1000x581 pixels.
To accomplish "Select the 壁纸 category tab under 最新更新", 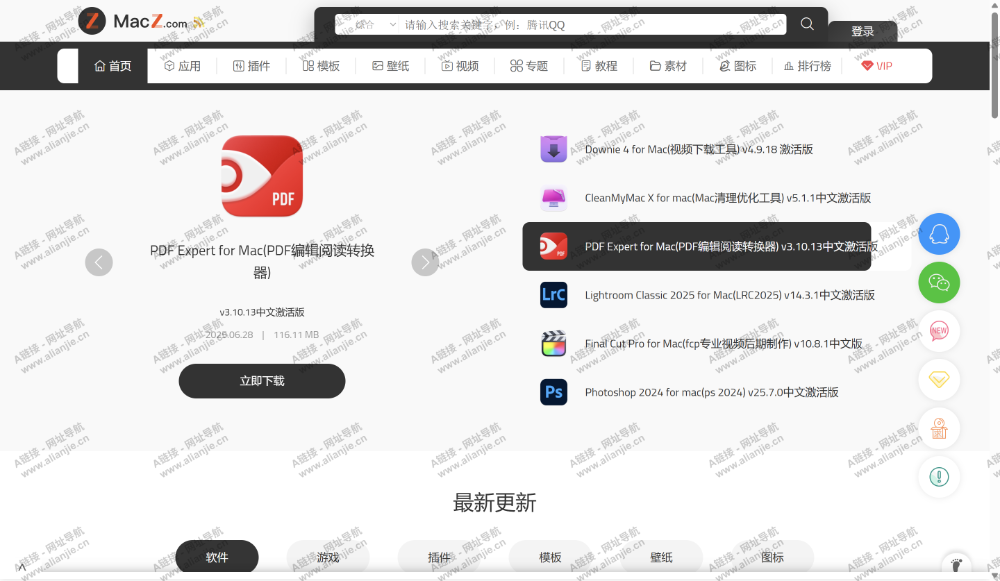I will (661, 557).
